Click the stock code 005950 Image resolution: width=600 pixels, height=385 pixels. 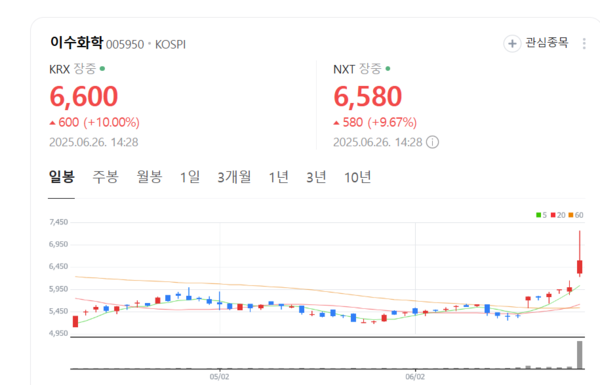coord(125,45)
